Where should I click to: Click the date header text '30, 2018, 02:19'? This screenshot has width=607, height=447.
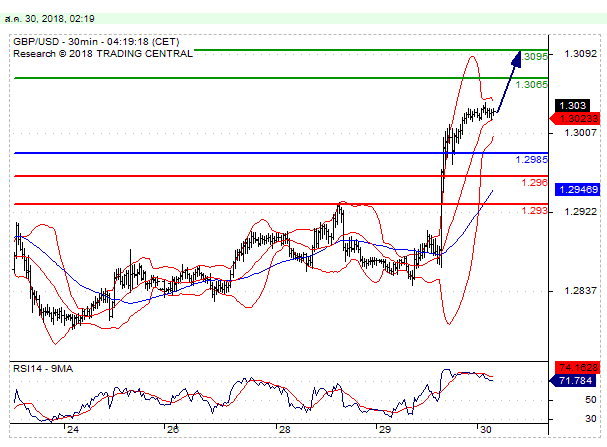click(x=60, y=19)
